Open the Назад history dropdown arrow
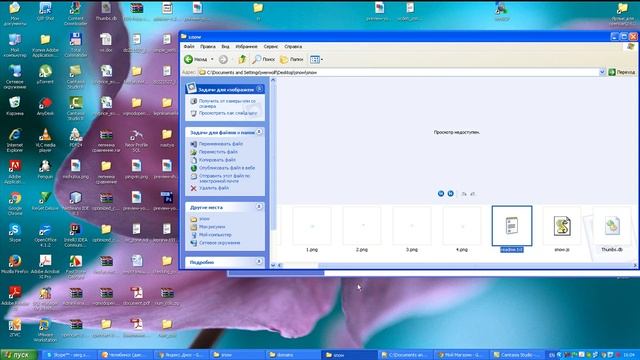Viewport: 640px width, 360px height. click(212, 60)
